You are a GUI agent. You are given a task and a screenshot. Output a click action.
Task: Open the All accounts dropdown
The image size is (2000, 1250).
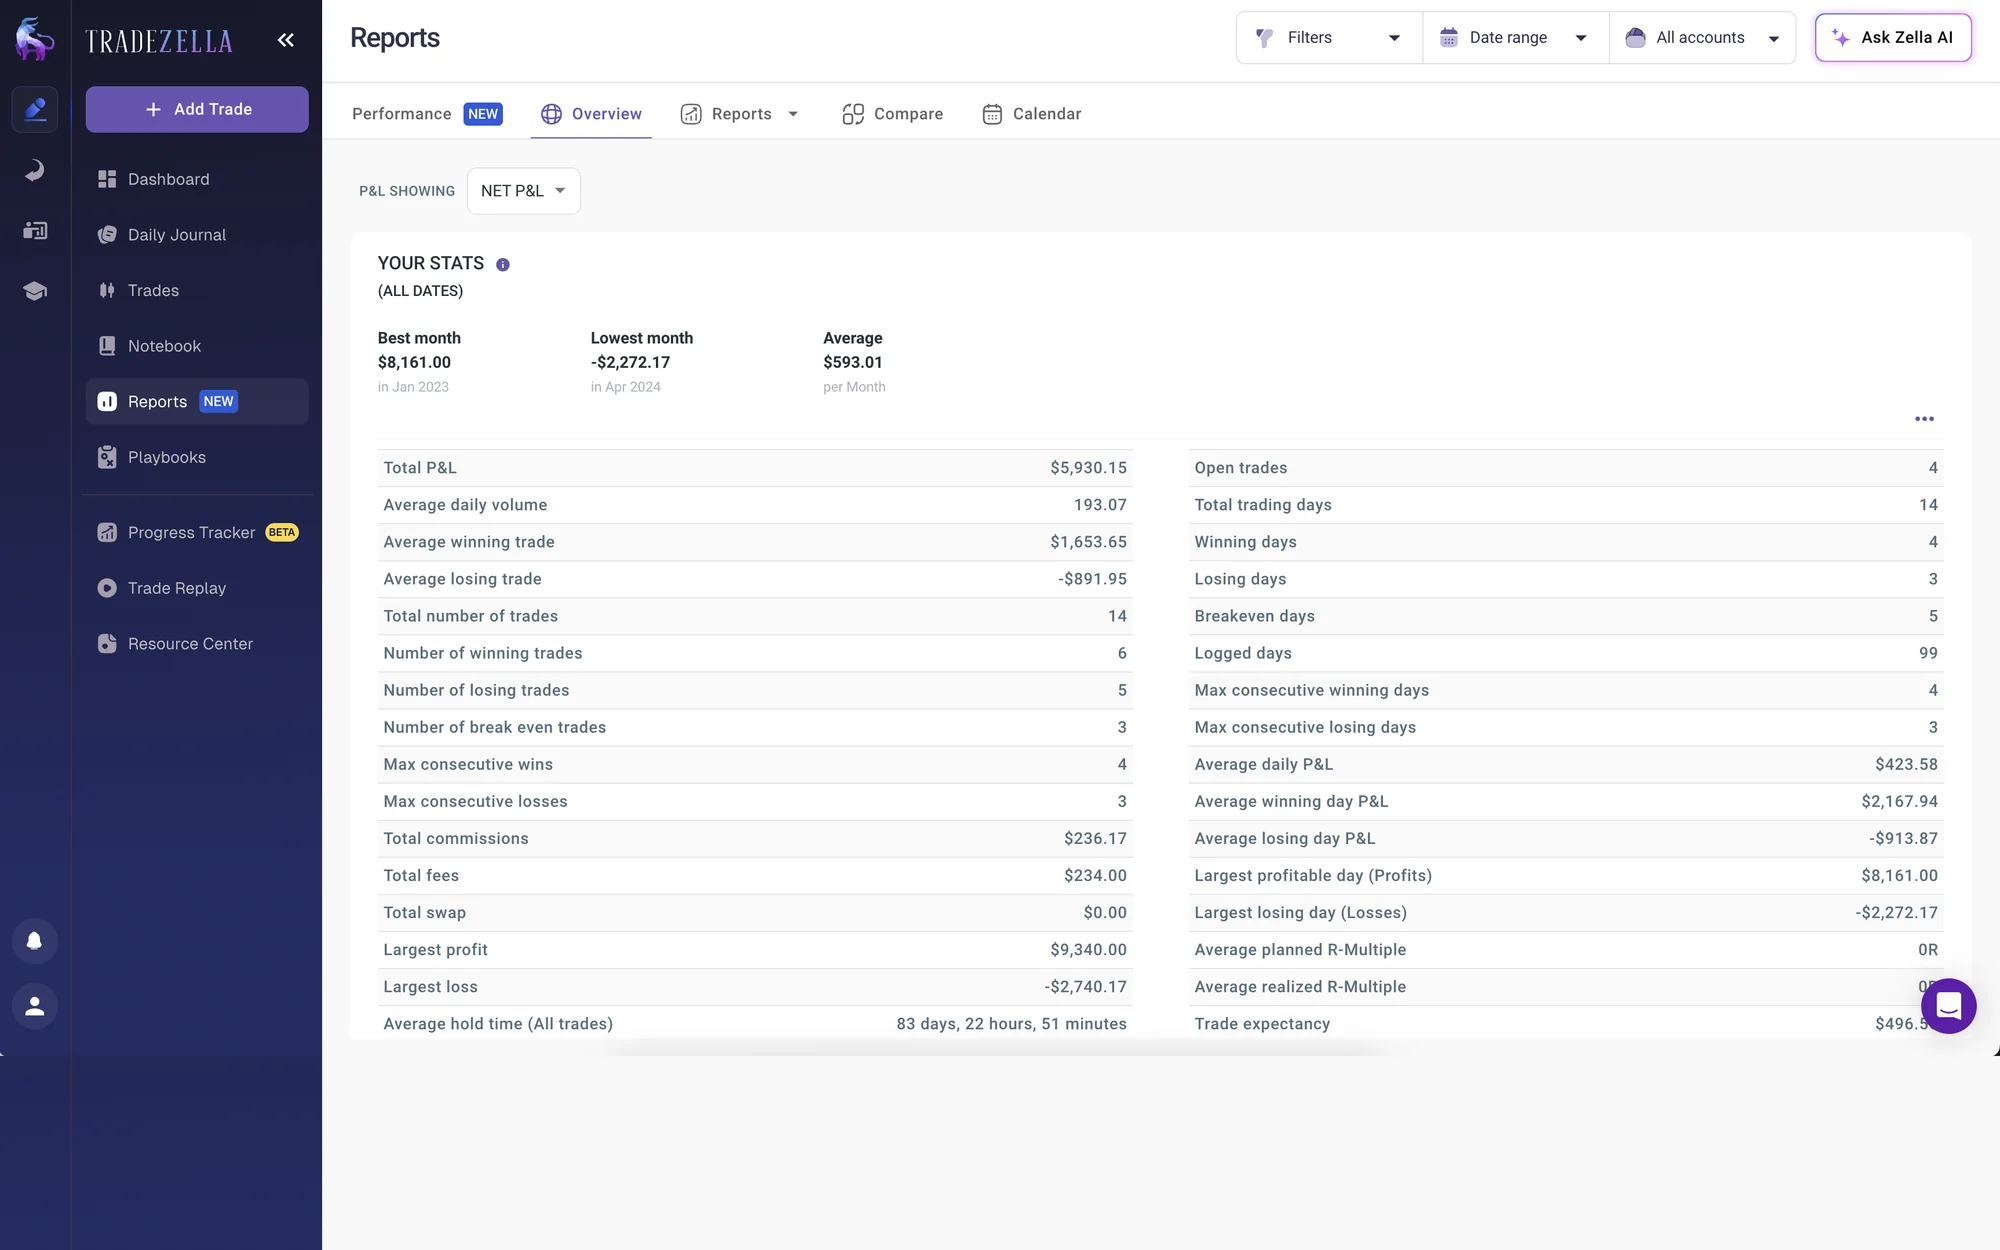[x=1702, y=38]
